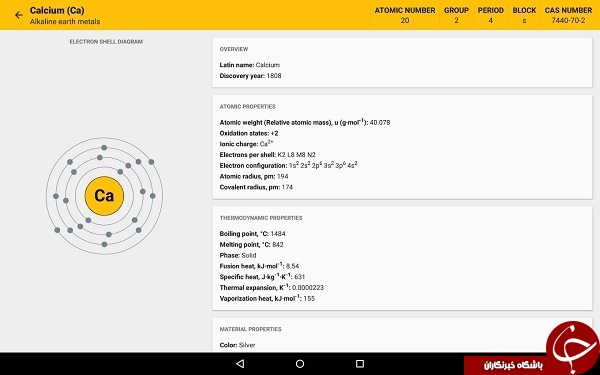The image size is (600, 375).
Task: Select the Latin name: Calcium row
Action: tap(249, 65)
